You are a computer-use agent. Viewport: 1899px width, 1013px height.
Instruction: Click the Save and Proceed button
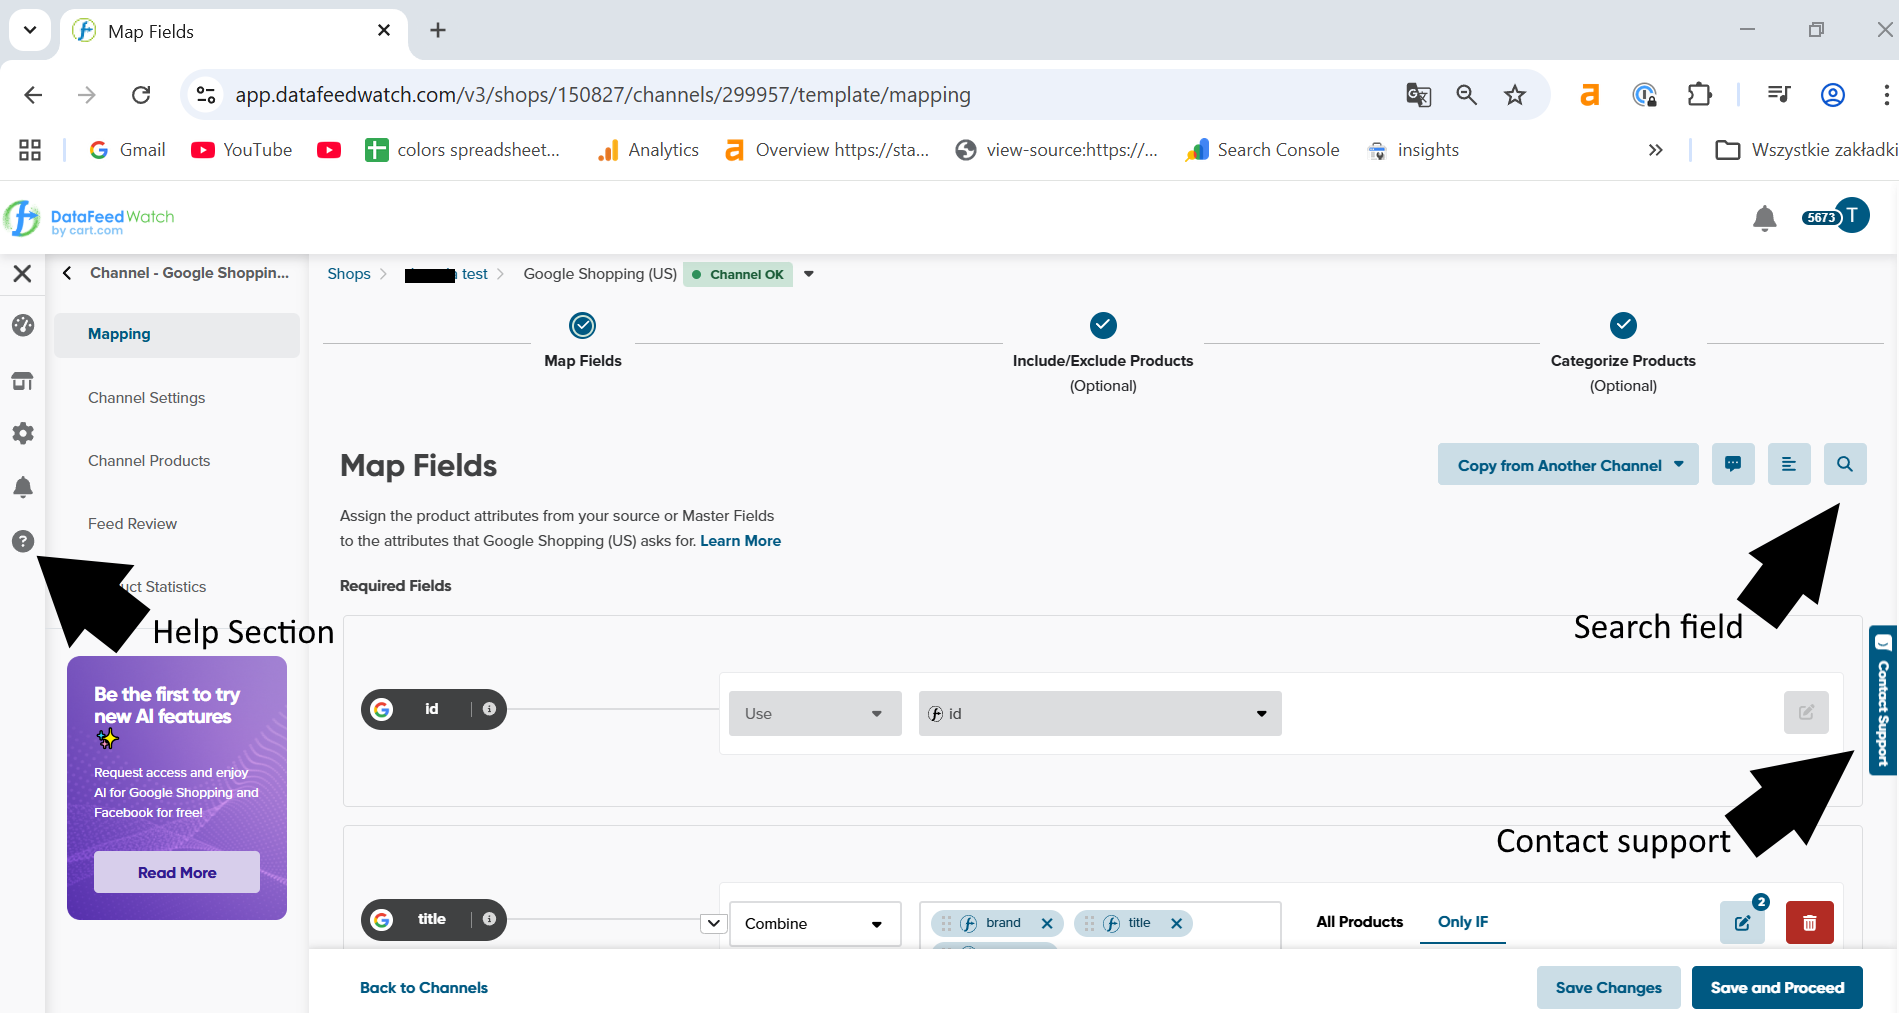coord(1776,988)
